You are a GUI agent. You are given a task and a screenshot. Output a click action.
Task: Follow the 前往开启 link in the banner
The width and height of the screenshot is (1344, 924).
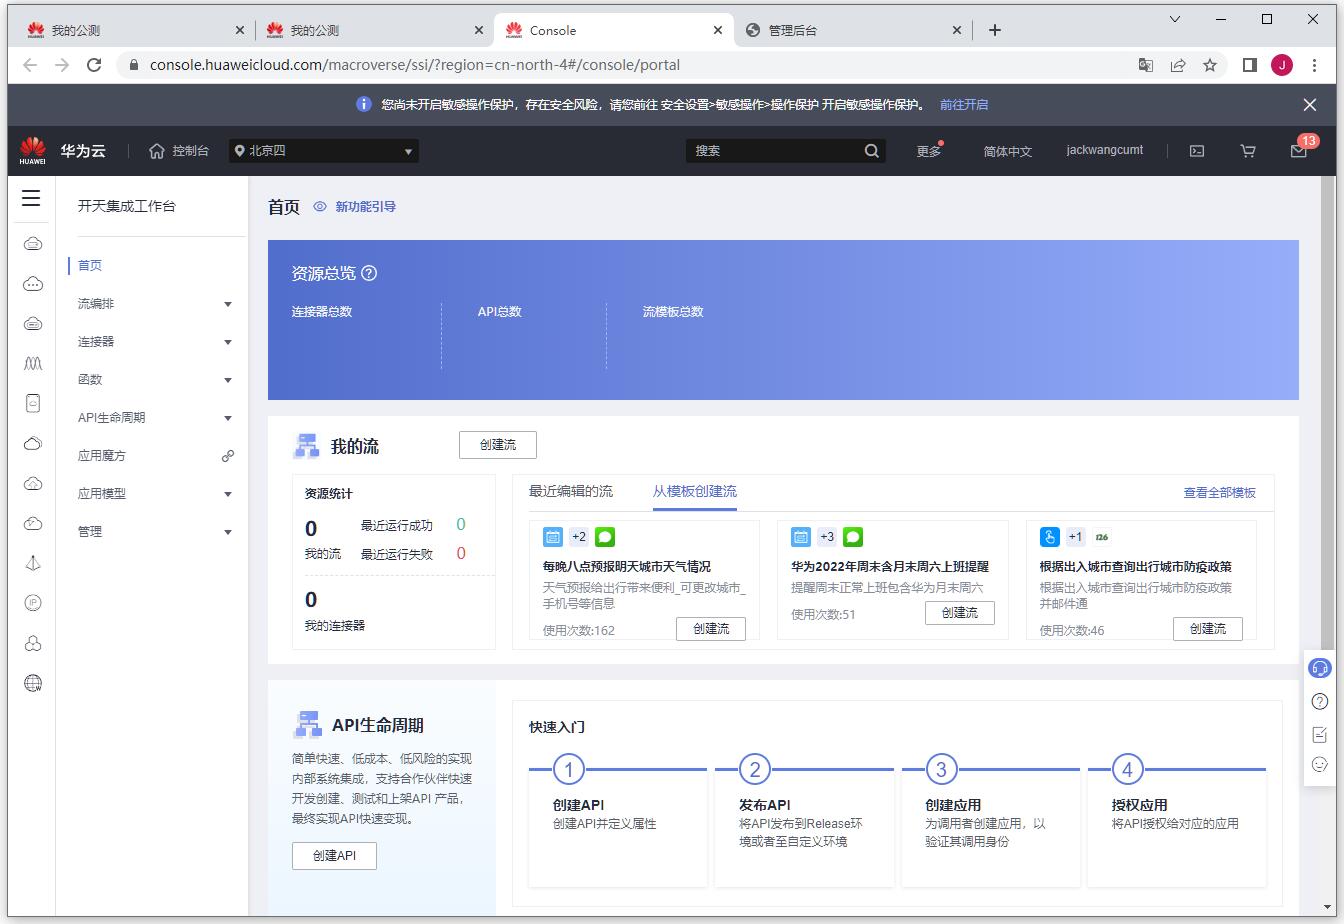pos(964,104)
